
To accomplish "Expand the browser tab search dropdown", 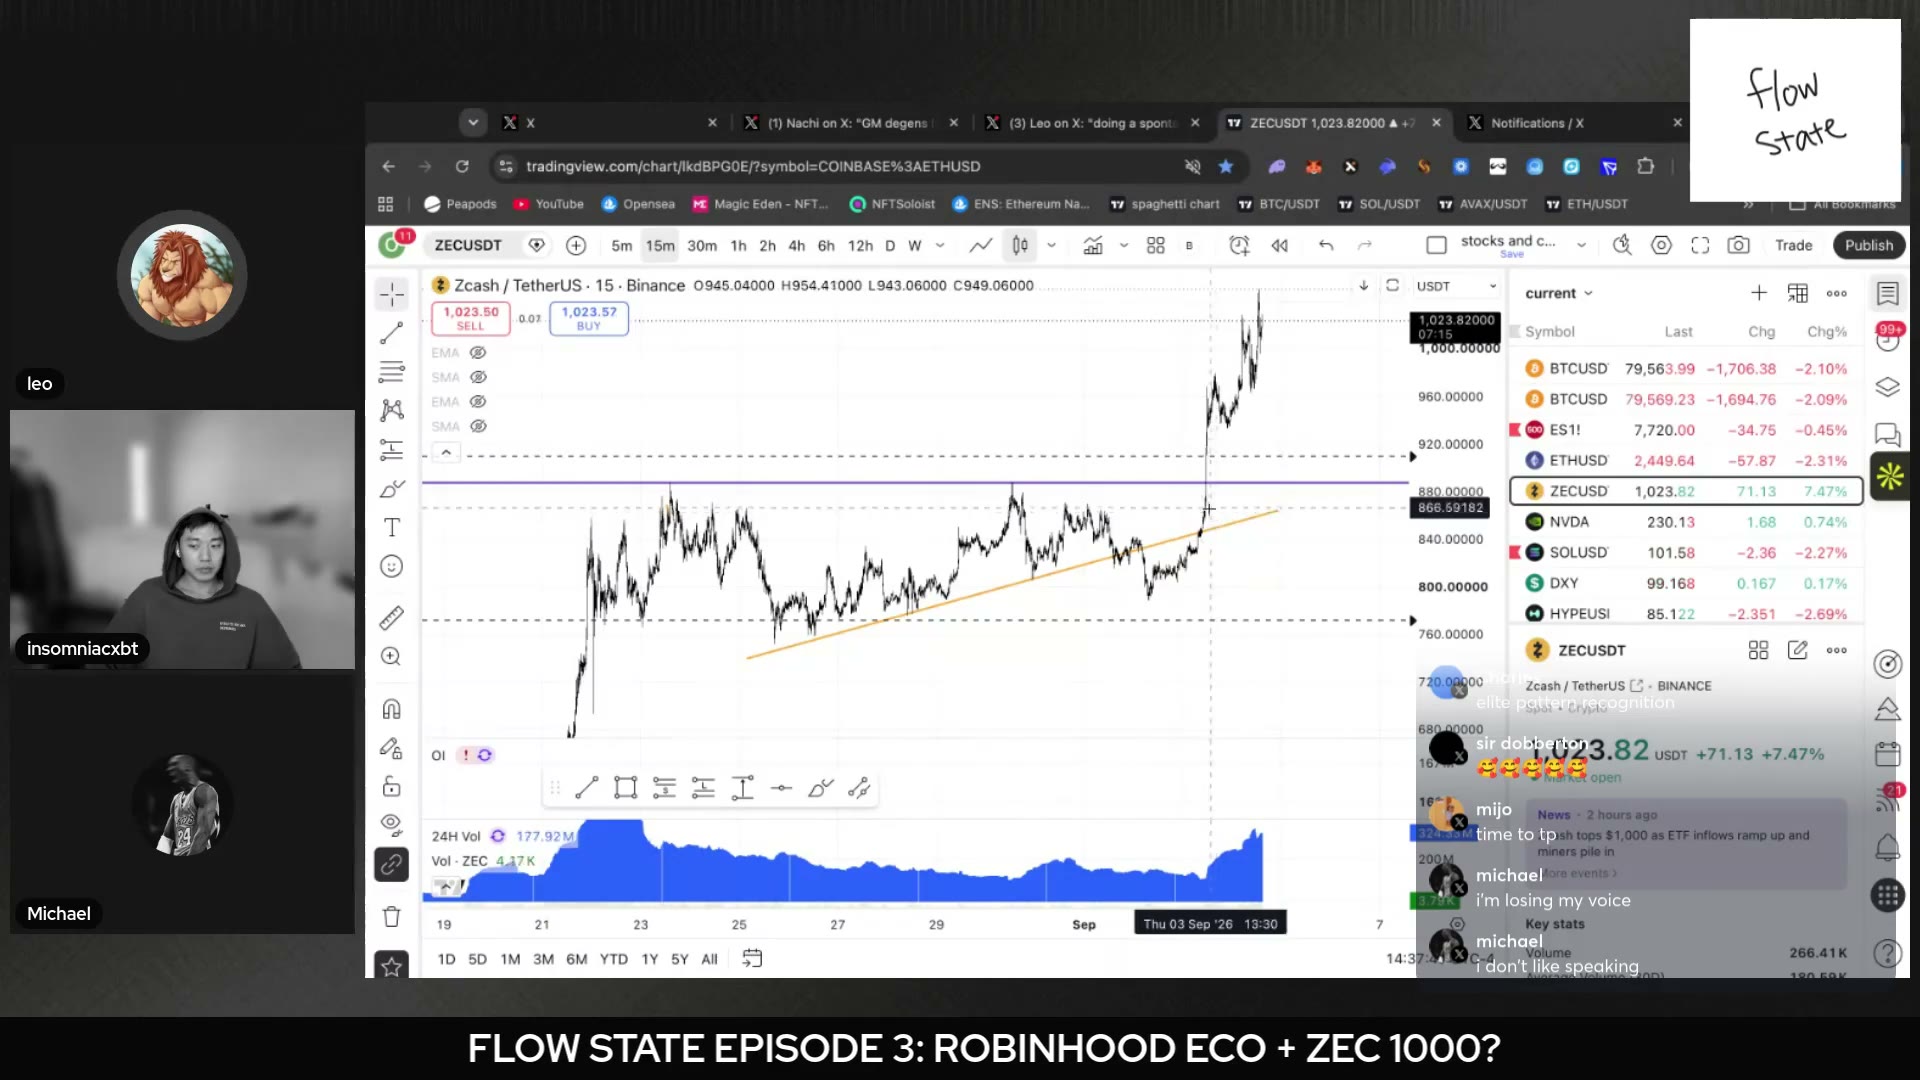I will pos(473,123).
